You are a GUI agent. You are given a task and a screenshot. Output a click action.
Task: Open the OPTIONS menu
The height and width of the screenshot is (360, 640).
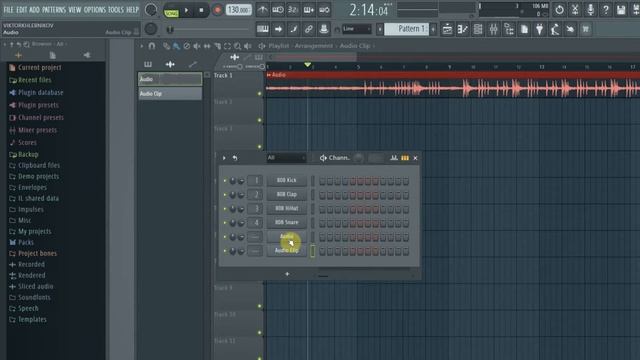coord(95,9)
